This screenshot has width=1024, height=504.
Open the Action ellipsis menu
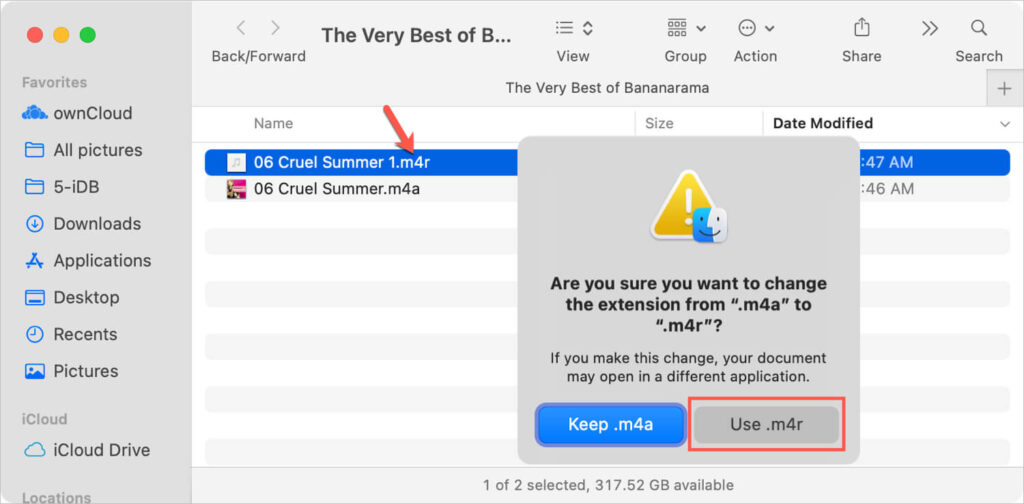755,28
